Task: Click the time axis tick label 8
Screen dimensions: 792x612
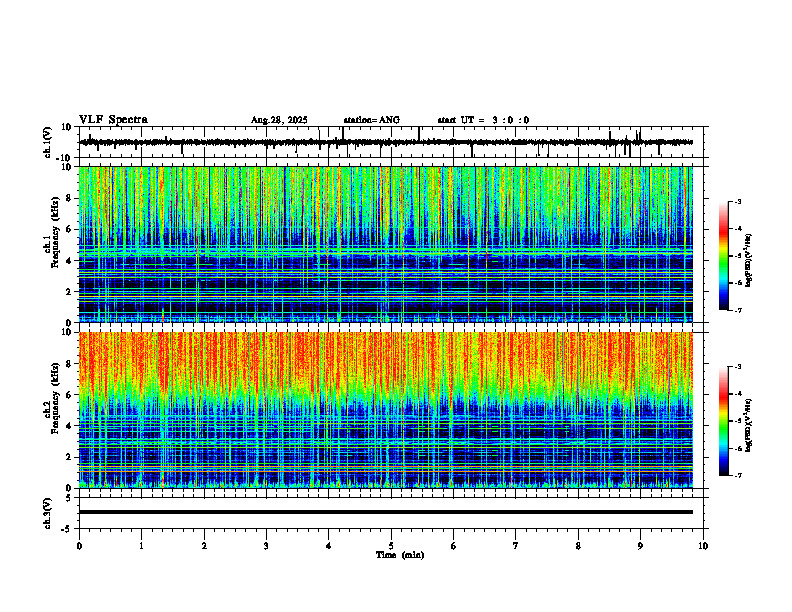Action: [578, 546]
